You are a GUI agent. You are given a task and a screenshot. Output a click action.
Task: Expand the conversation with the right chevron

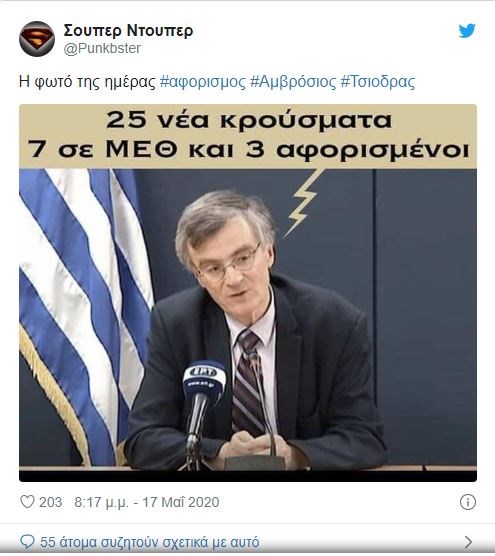[x=468, y=542]
